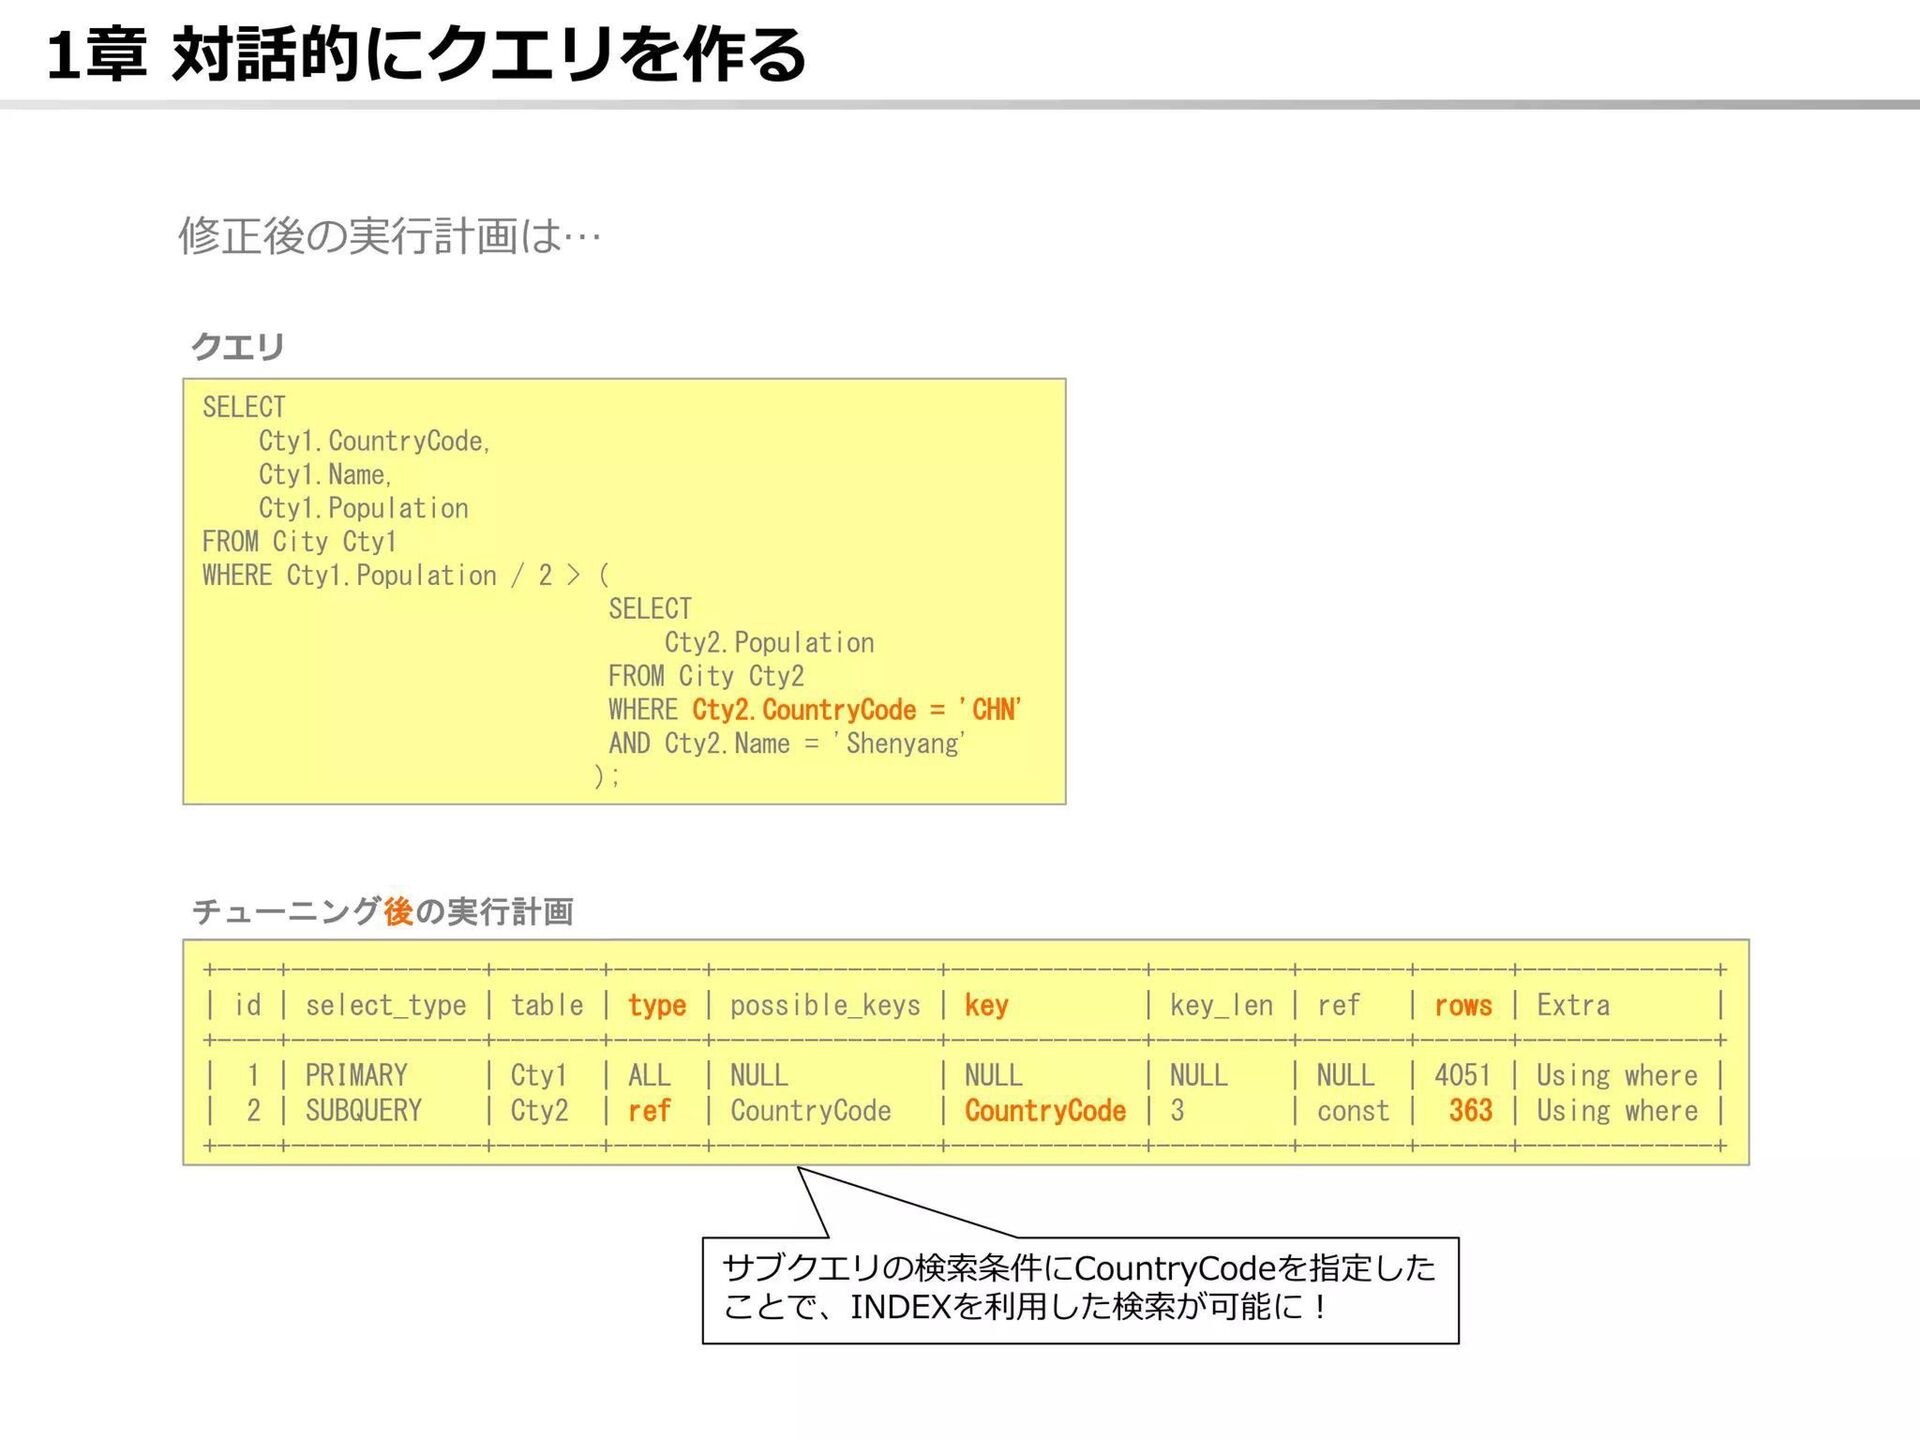Click the highlighted Cty2.CountryCode = 'CHN' condition
Image resolution: width=1920 pixels, height=1440 pixels.
[x=856, y=710]
